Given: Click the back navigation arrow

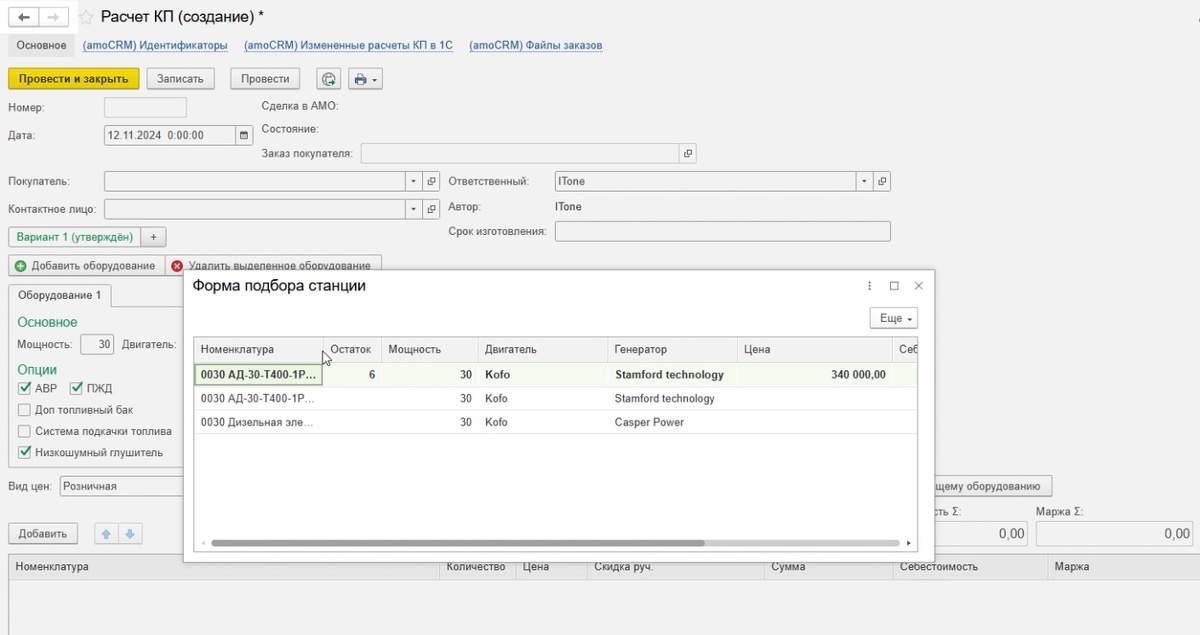Looking at the screenshot, I should [x=24, y=17].
